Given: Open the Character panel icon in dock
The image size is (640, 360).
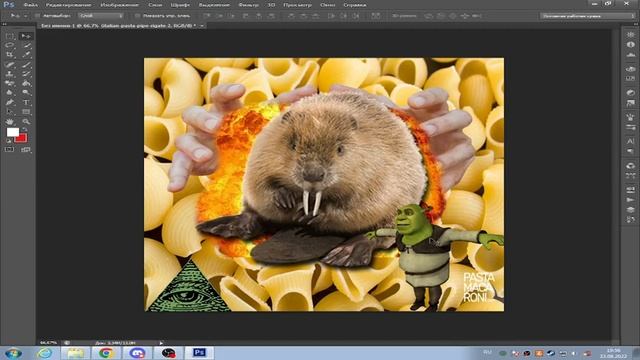Looking at the screenshot, I should (x=631, y=141).
